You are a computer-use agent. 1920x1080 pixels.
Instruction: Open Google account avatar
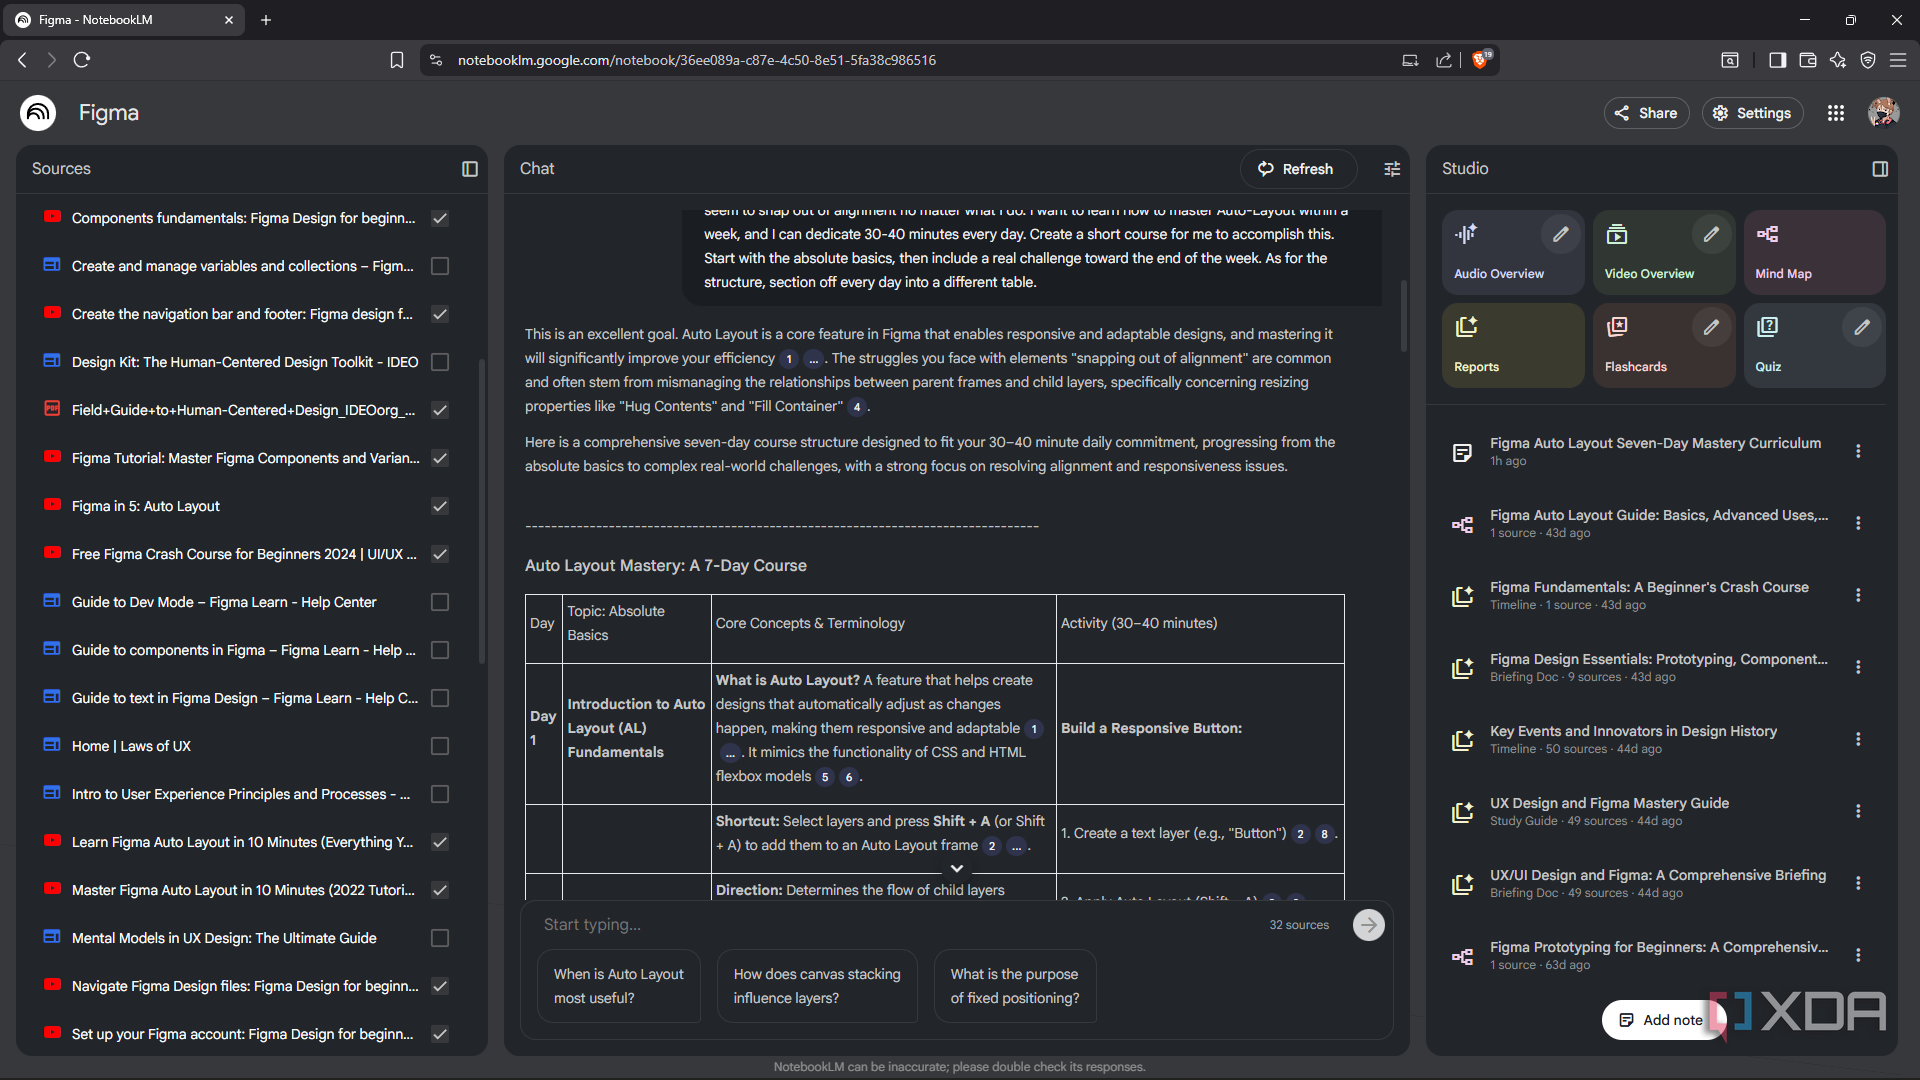pyautogui.click(x=1883, y=113)
